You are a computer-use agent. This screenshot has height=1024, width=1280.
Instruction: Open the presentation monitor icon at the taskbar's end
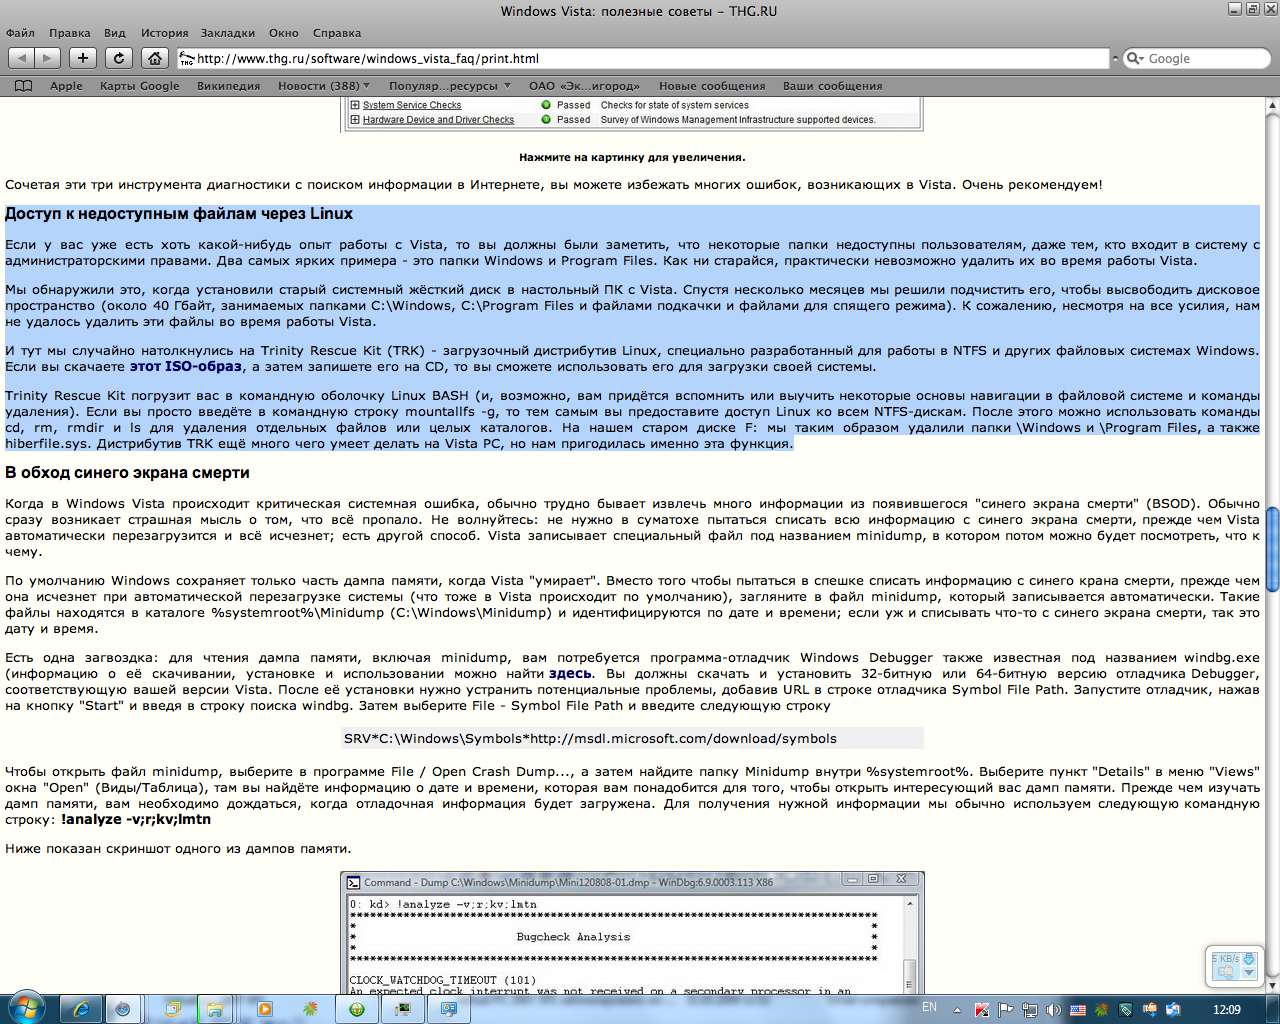pos(449,1009)
